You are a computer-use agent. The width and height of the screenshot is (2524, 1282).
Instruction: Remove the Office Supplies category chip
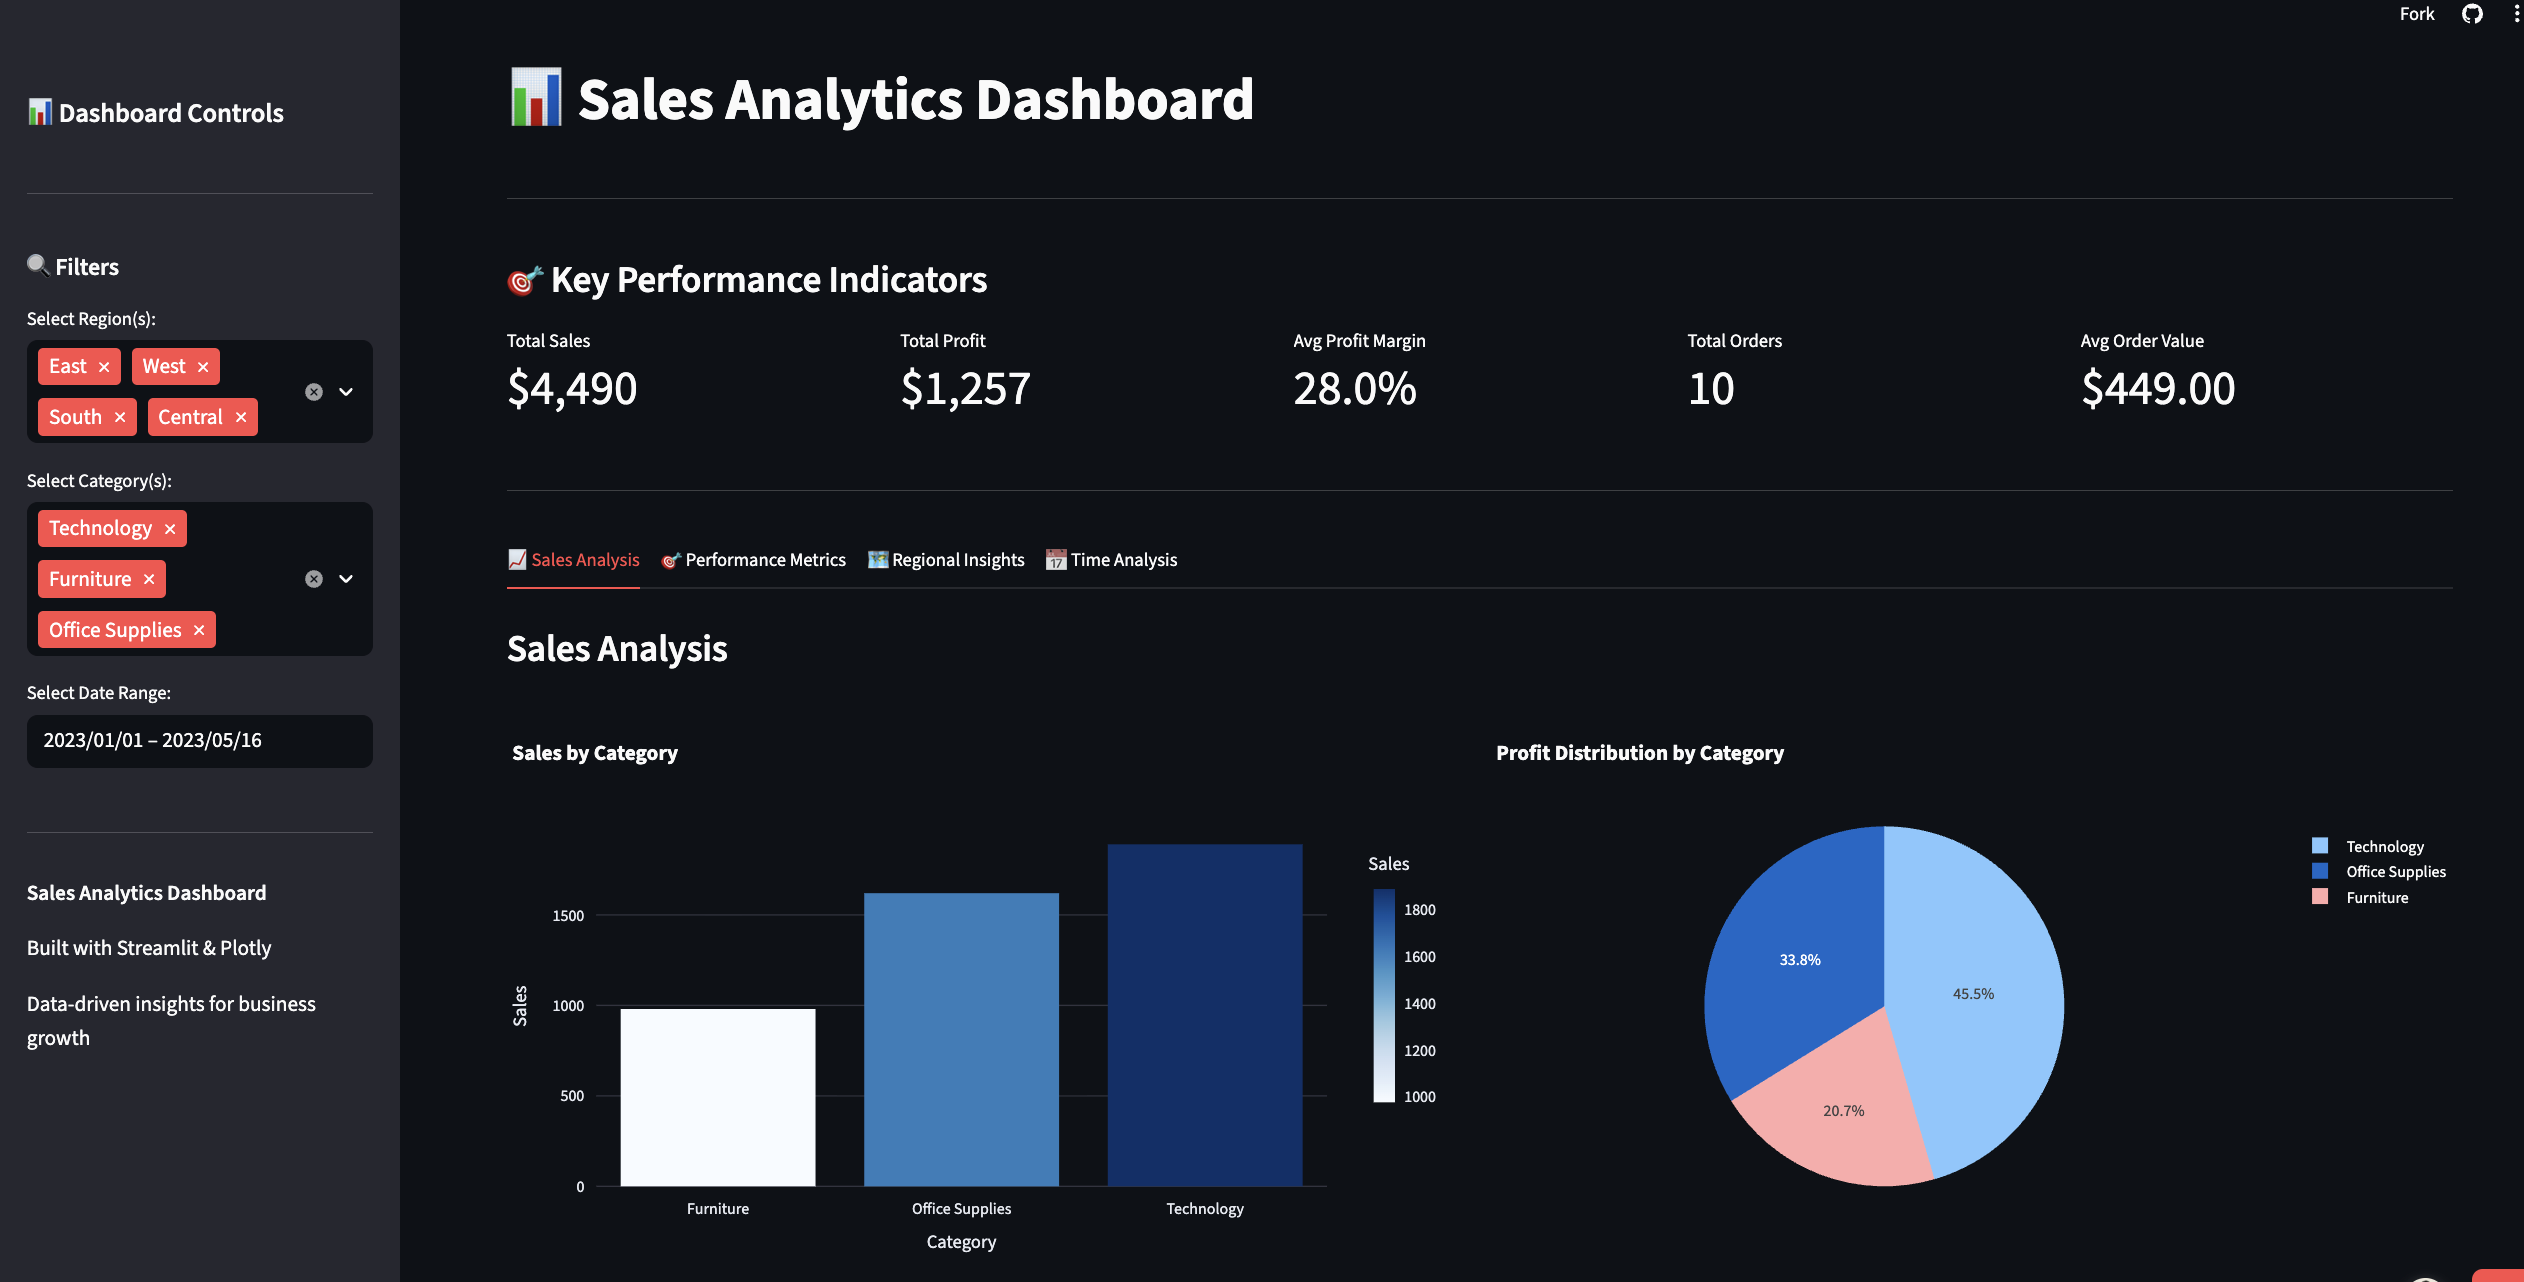[x=199, y=629]
